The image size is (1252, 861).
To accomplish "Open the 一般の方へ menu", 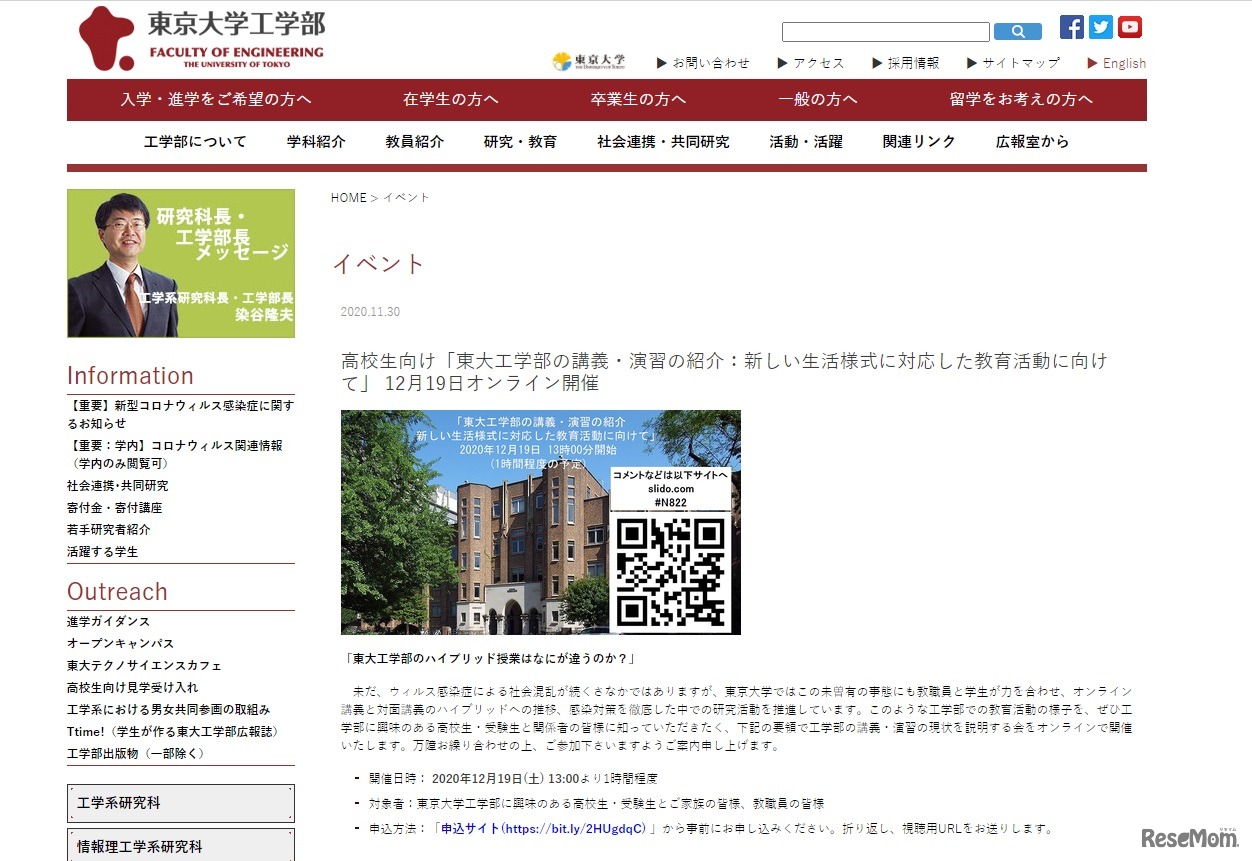I will (816, 100).
